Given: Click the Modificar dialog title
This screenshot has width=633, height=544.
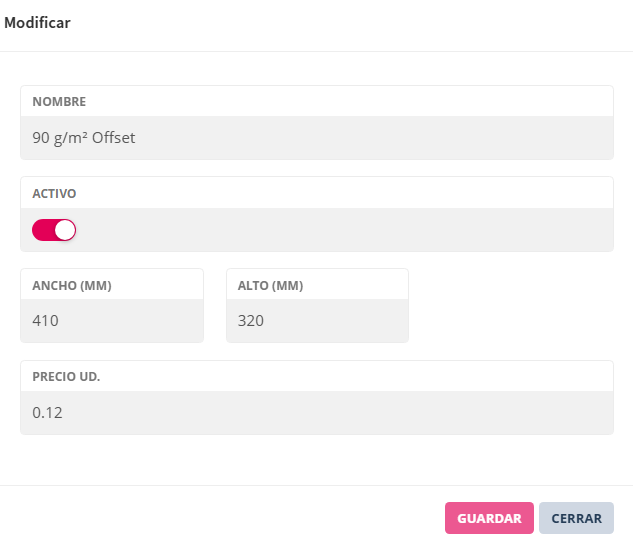Looking at the screenshot, I should 37,22.
